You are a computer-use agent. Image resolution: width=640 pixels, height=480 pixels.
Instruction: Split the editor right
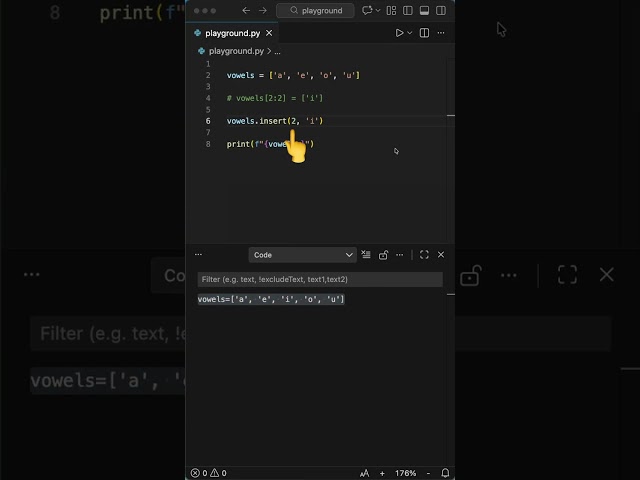pyautogui.click(x=424, y=33)
